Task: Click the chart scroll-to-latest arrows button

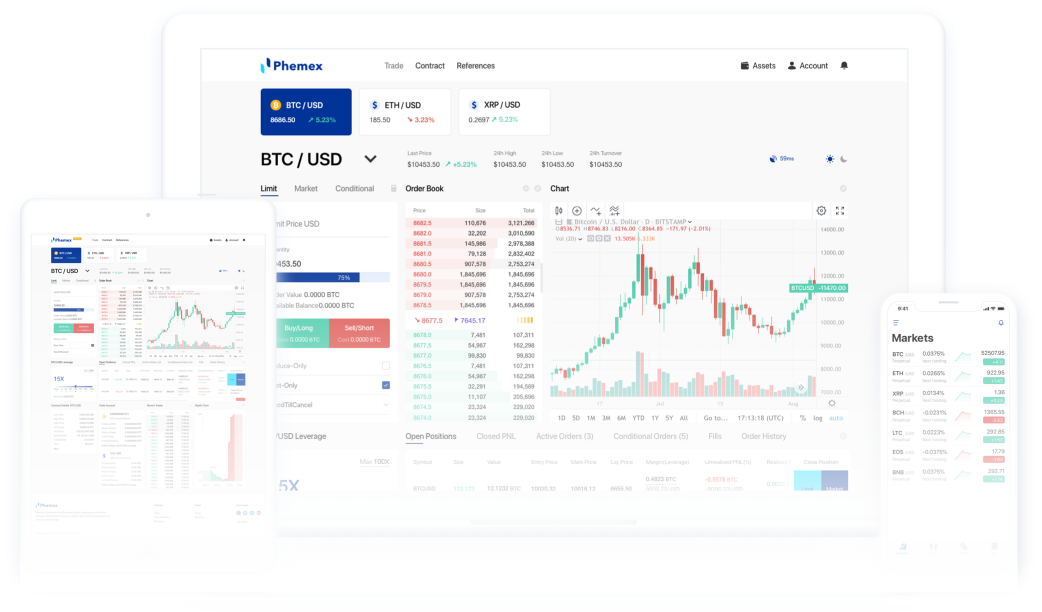Action: point(801,387)
